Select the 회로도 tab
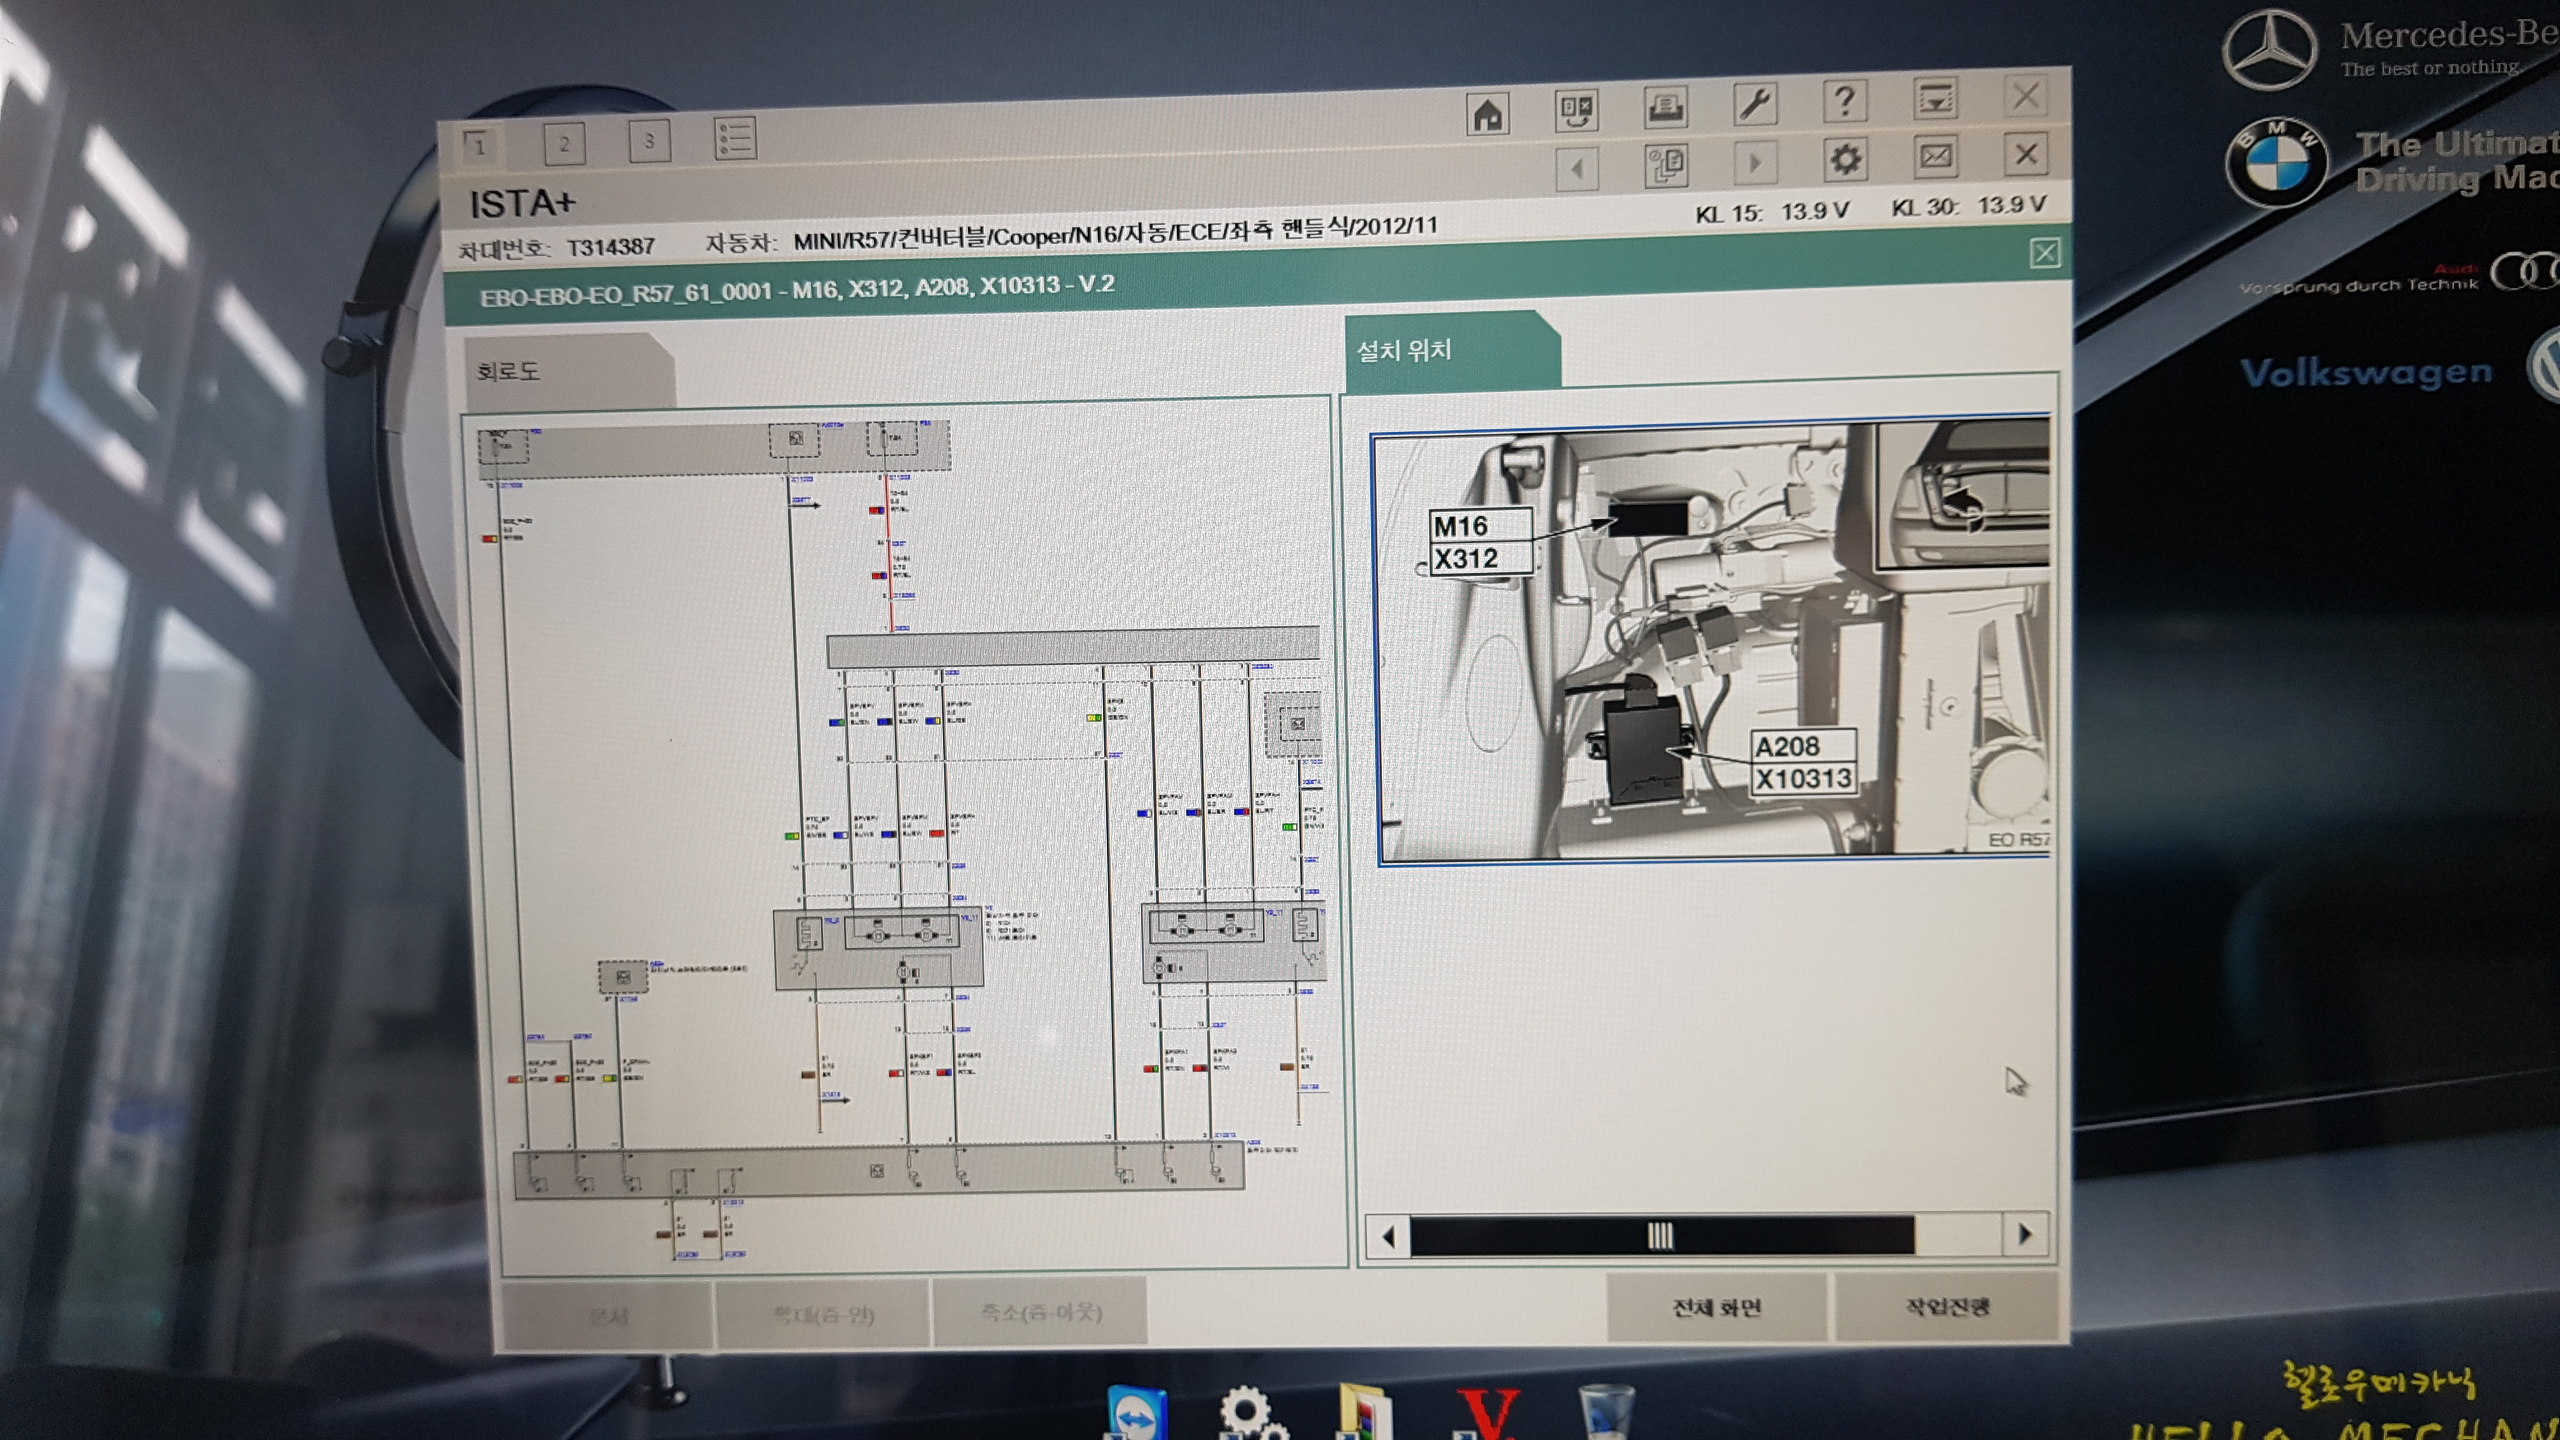Image resolution: width=2560 pixels, height=1440 pixels. [508, 372]
